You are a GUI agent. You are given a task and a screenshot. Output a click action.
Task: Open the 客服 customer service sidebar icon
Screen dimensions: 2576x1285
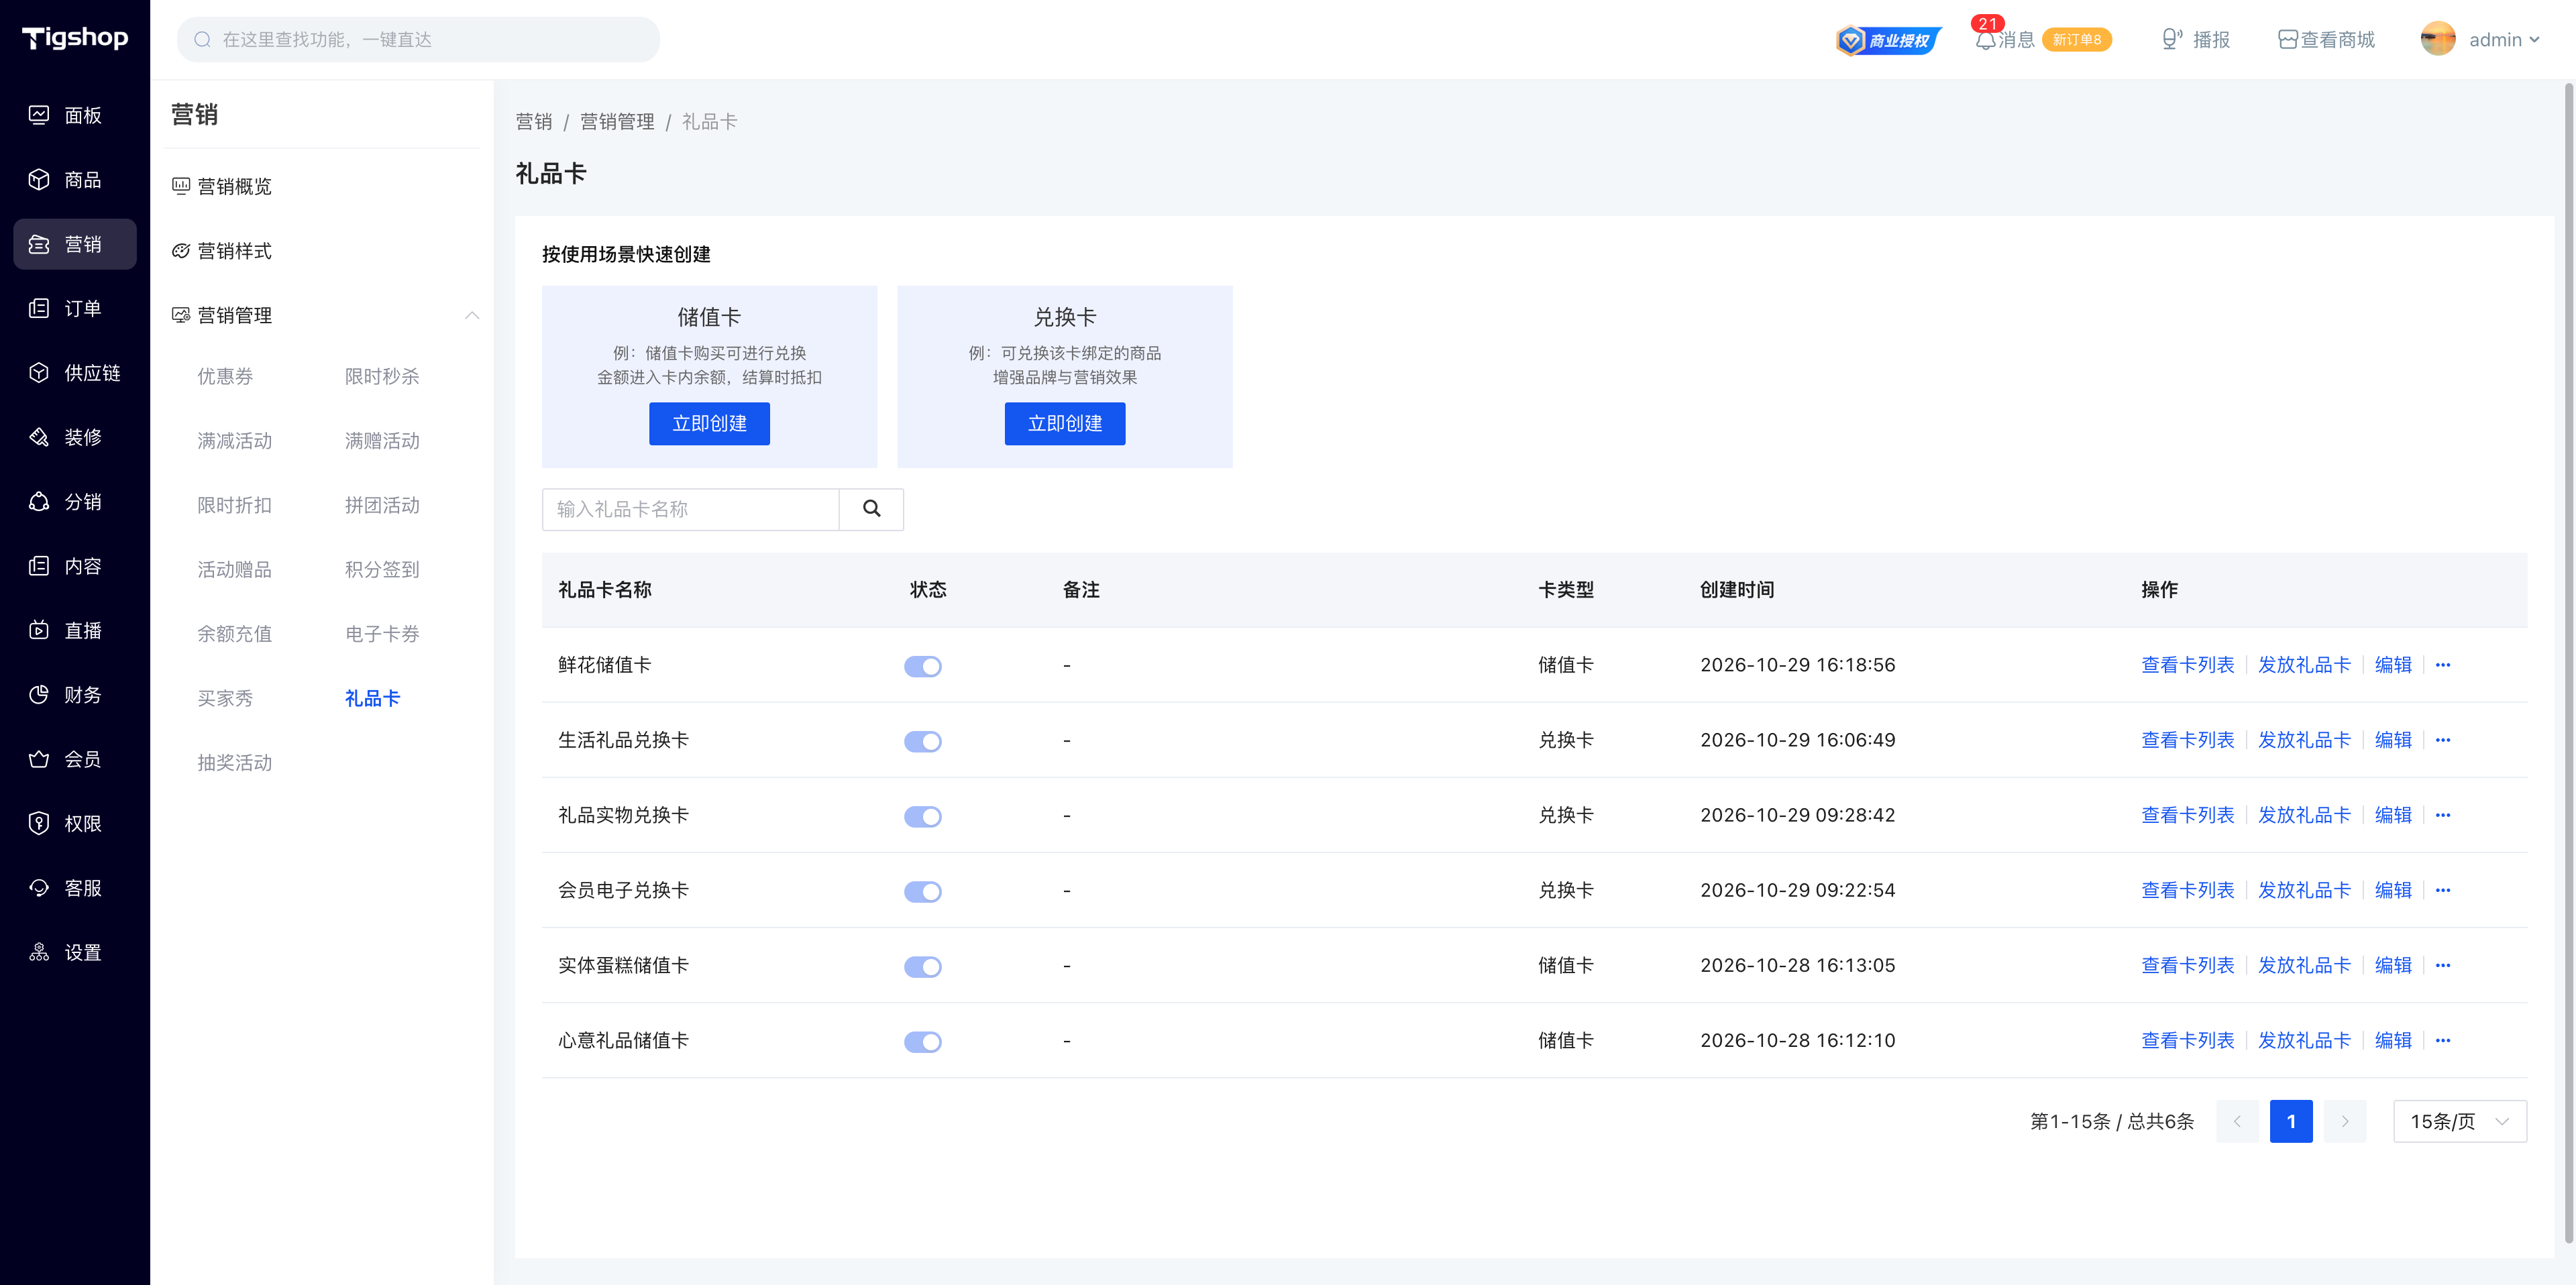(39, 888)
